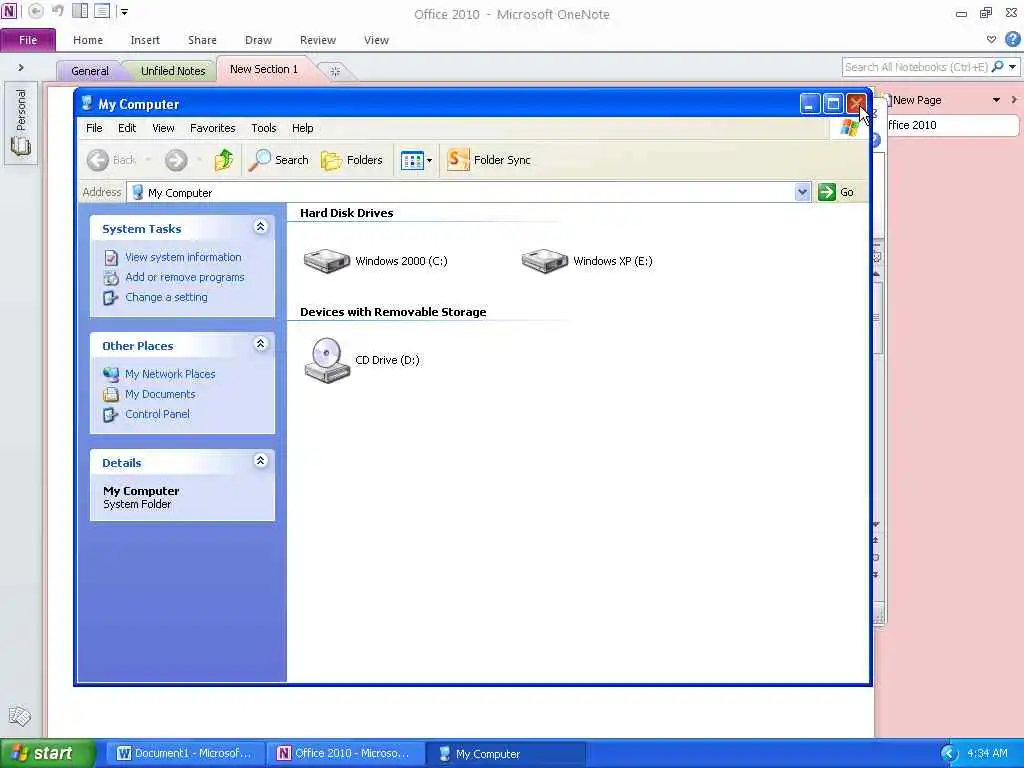Minimize the OneNote ribbon arrow

[991, 40]
